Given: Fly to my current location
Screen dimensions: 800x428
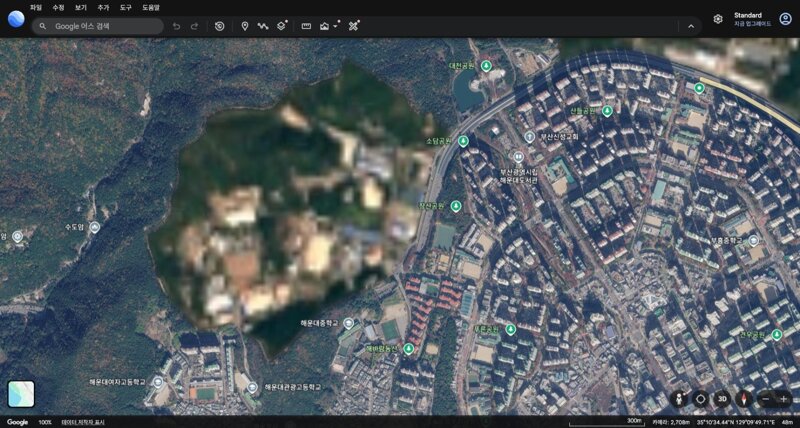Looking at the screenshot, I should [701, 399].
